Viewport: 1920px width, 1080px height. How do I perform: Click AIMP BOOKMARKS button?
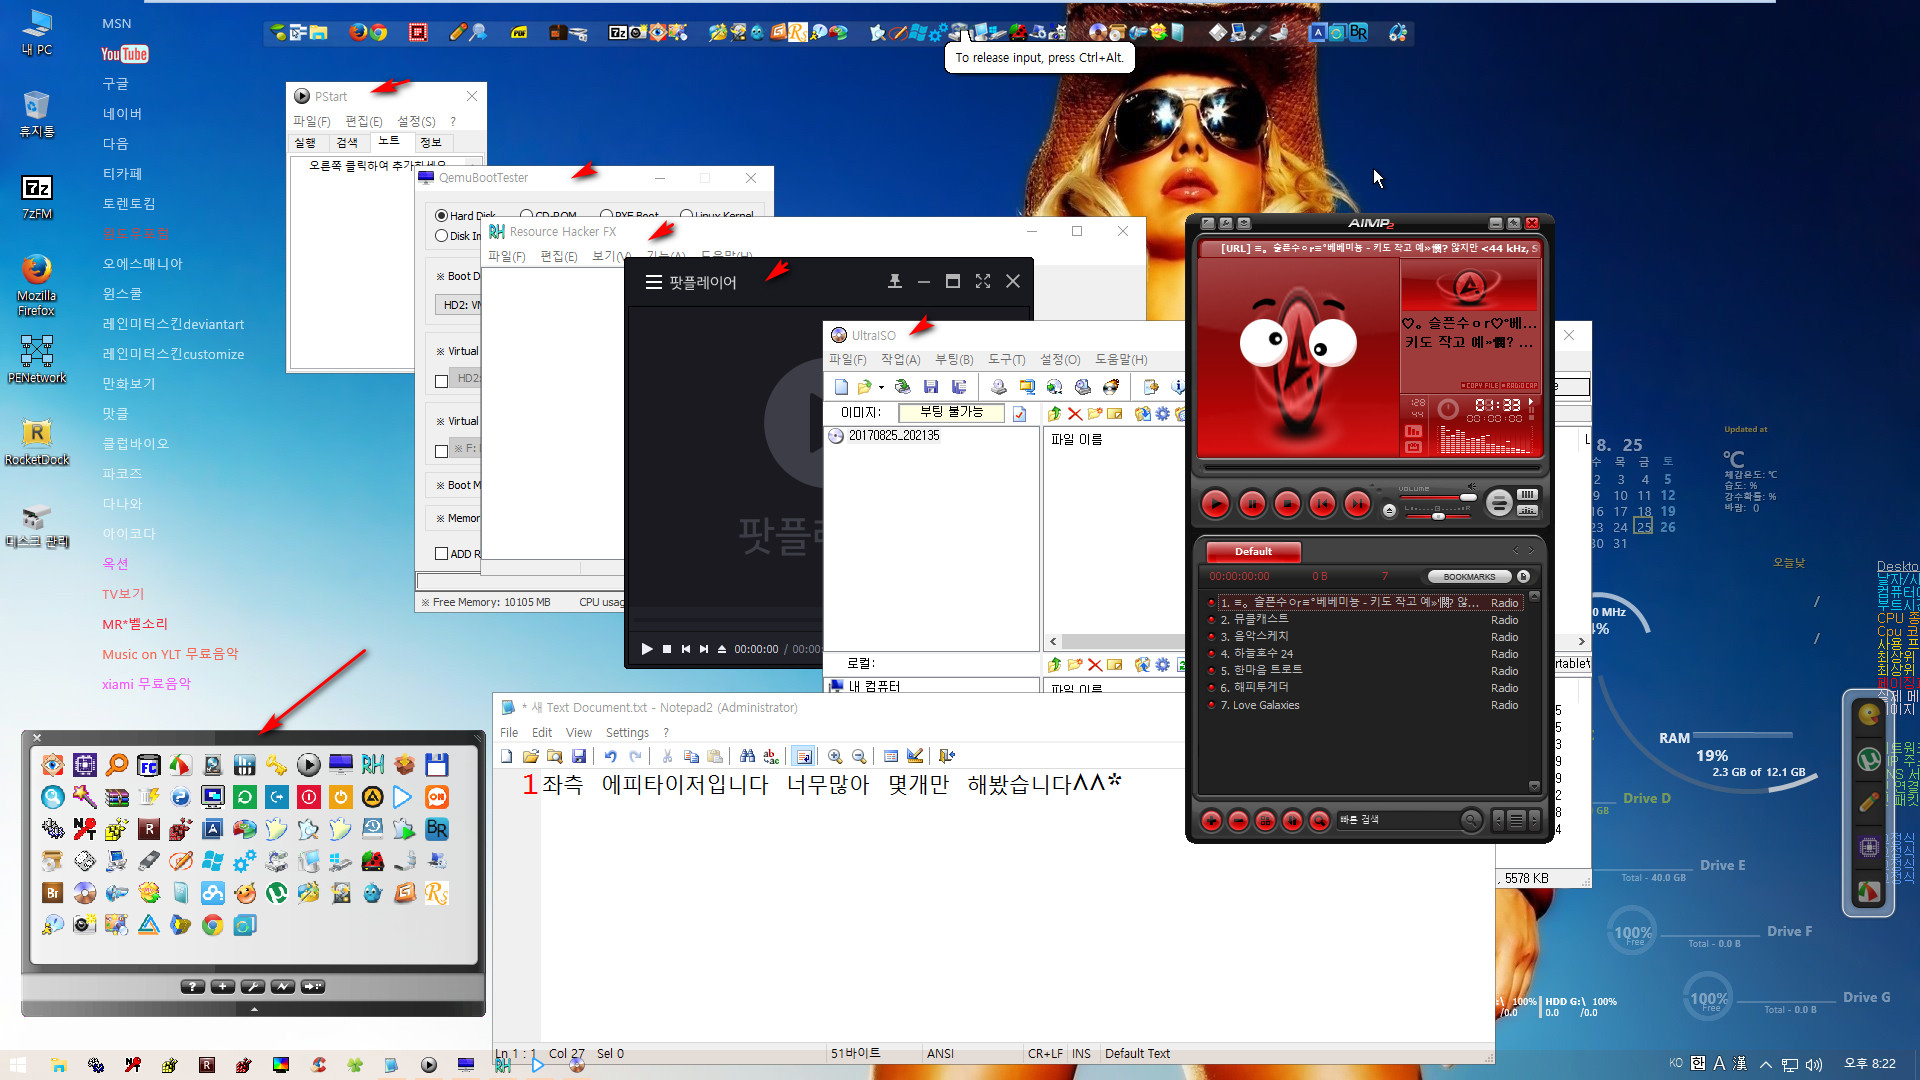[1469, 577]
